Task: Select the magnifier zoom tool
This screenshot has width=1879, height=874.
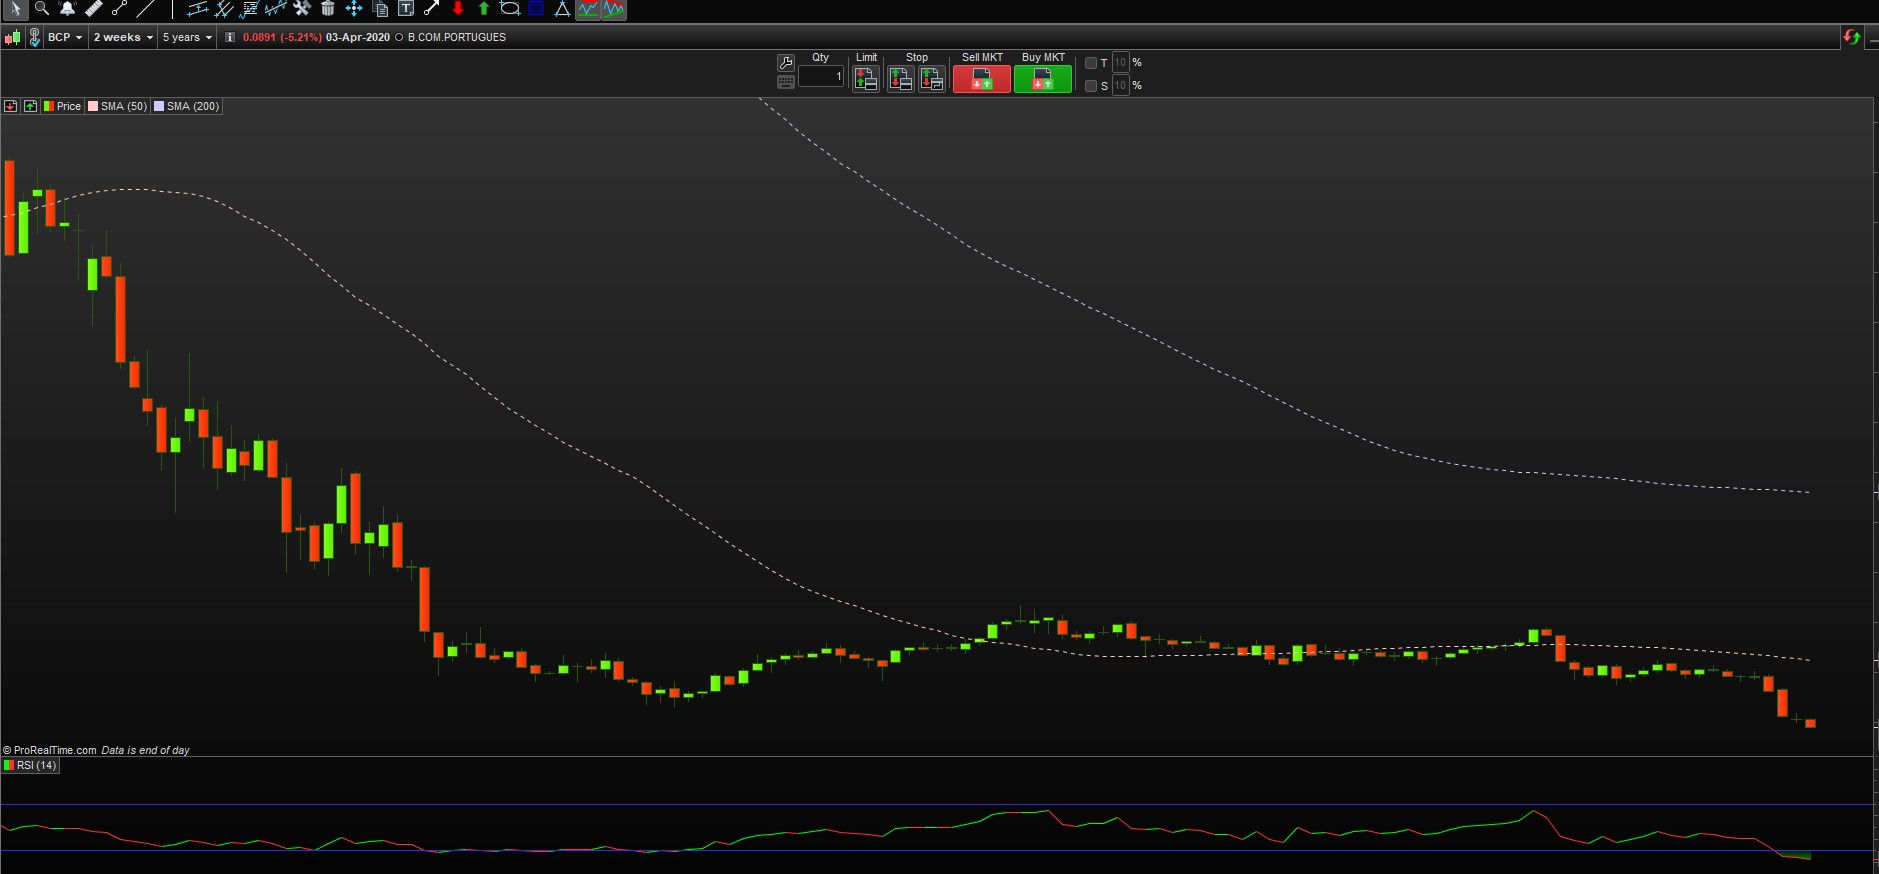Action: pos(42,9)
